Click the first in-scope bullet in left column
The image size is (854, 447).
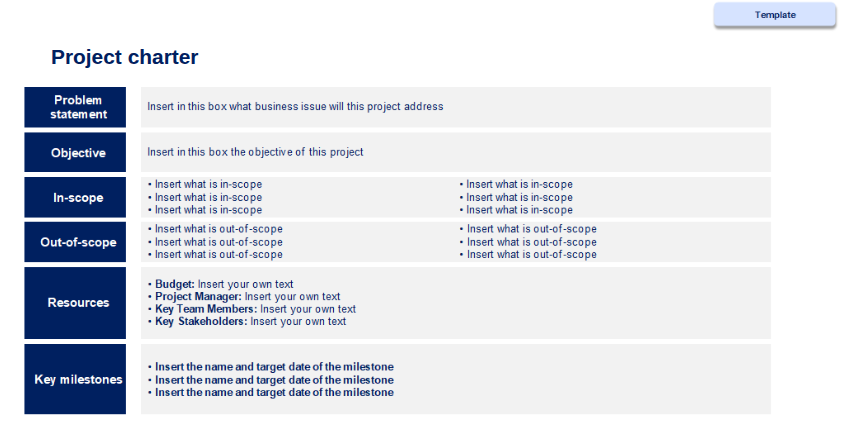coord(205,185)
